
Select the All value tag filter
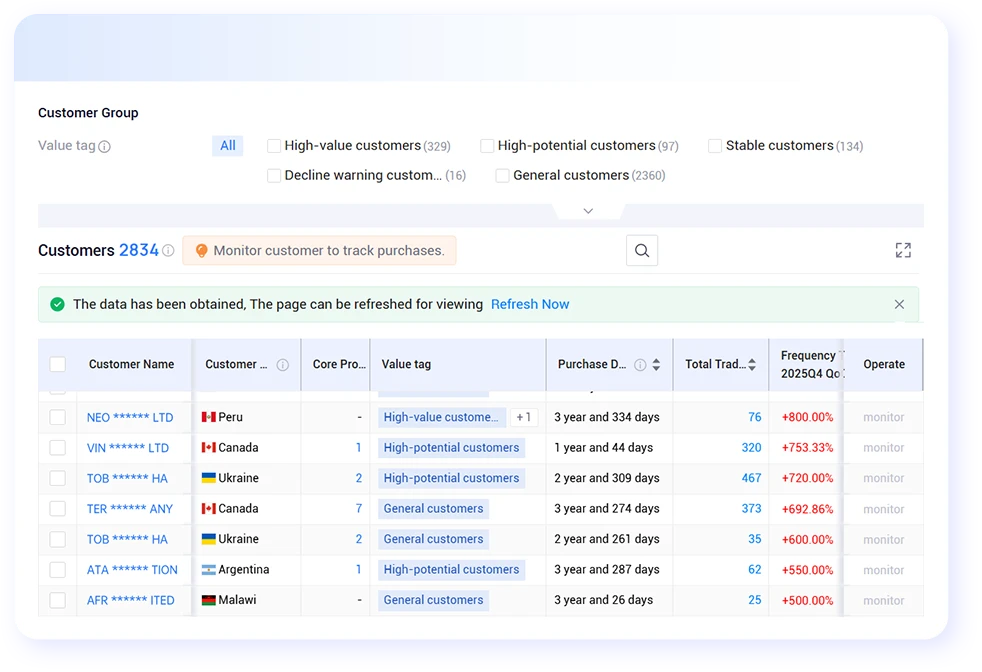coord(227,146)
